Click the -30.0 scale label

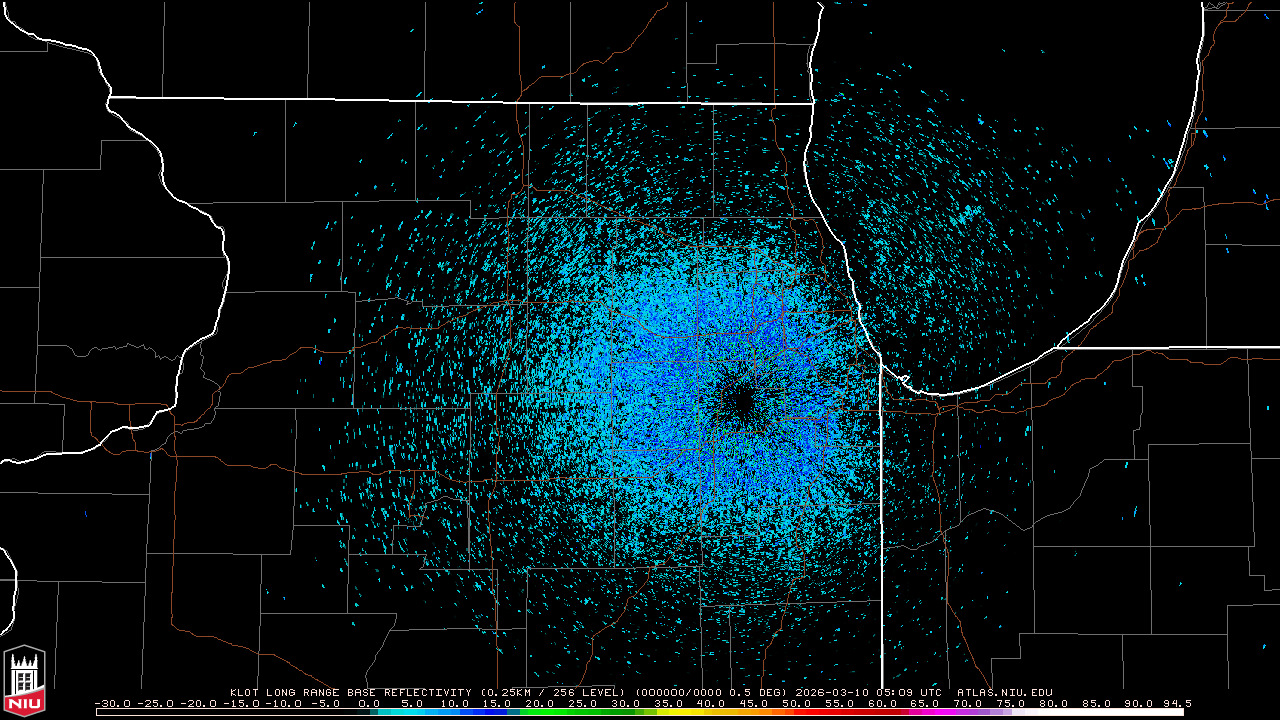pos(112,704)
